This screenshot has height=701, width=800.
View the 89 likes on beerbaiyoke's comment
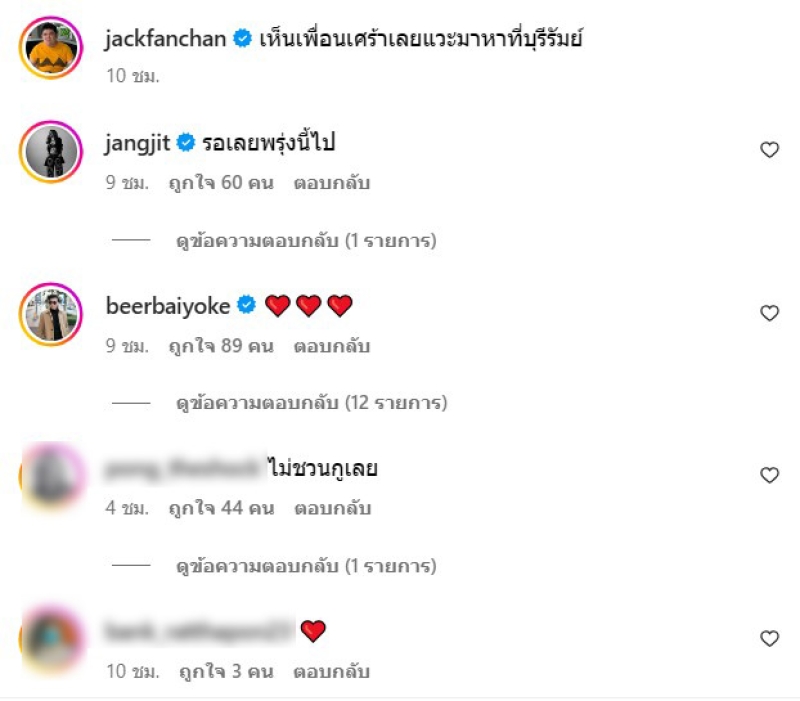coord(221,346)
